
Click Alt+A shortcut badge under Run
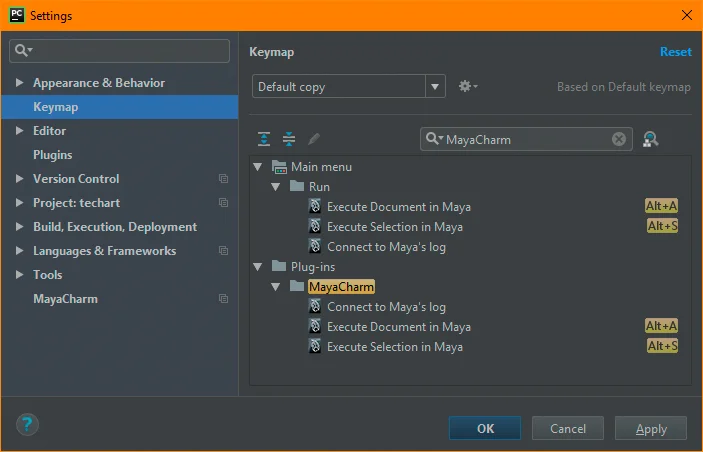click(x=661, y=206)
